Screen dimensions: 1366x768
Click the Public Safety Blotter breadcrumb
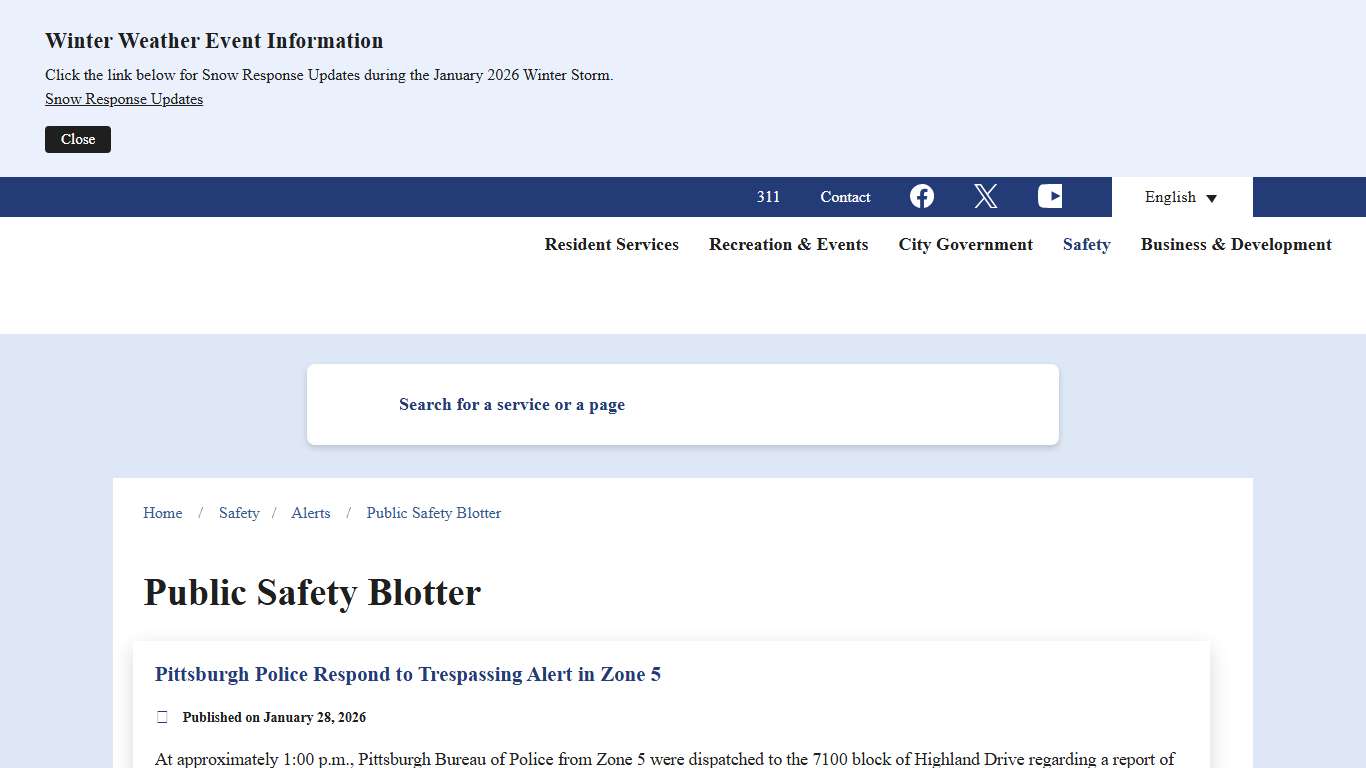click(433, 513)
